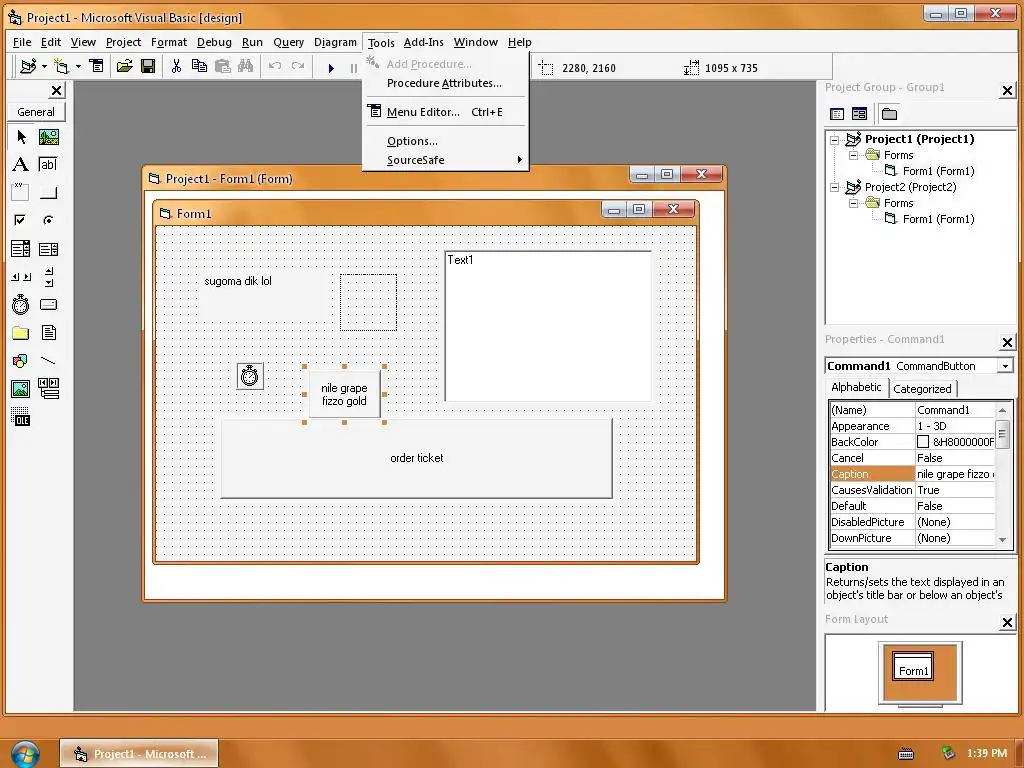Image resolution: width=1024 pixels, height=768 pixels.
Task: Open the Menu Editor toolbar icon
Action: click(97, 66)
